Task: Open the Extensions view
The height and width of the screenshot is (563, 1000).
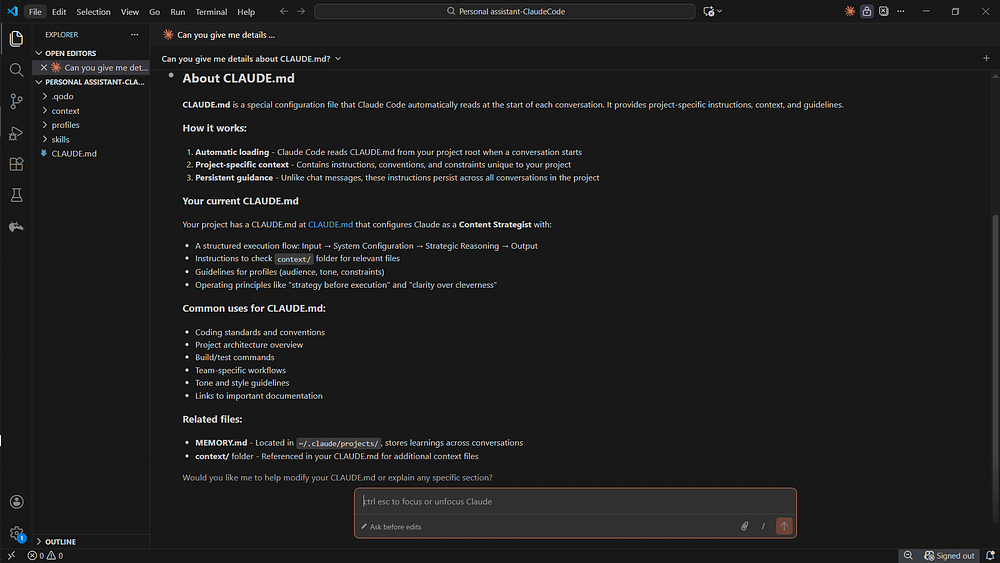Action: click(x=17, y=164)
